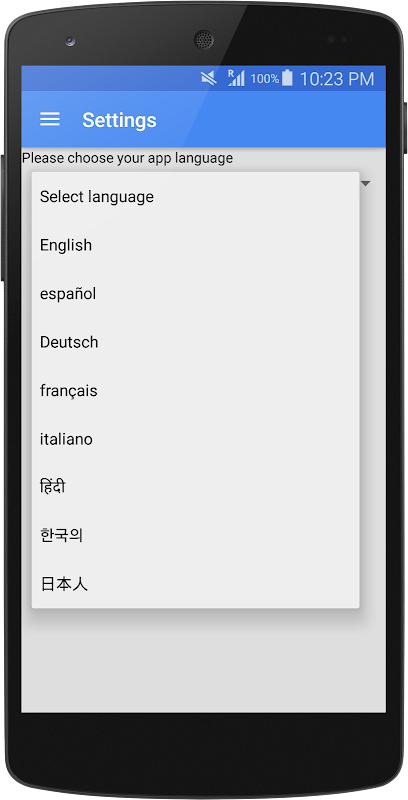
Task: Choose français in the language list
Action: click(195, 391)
